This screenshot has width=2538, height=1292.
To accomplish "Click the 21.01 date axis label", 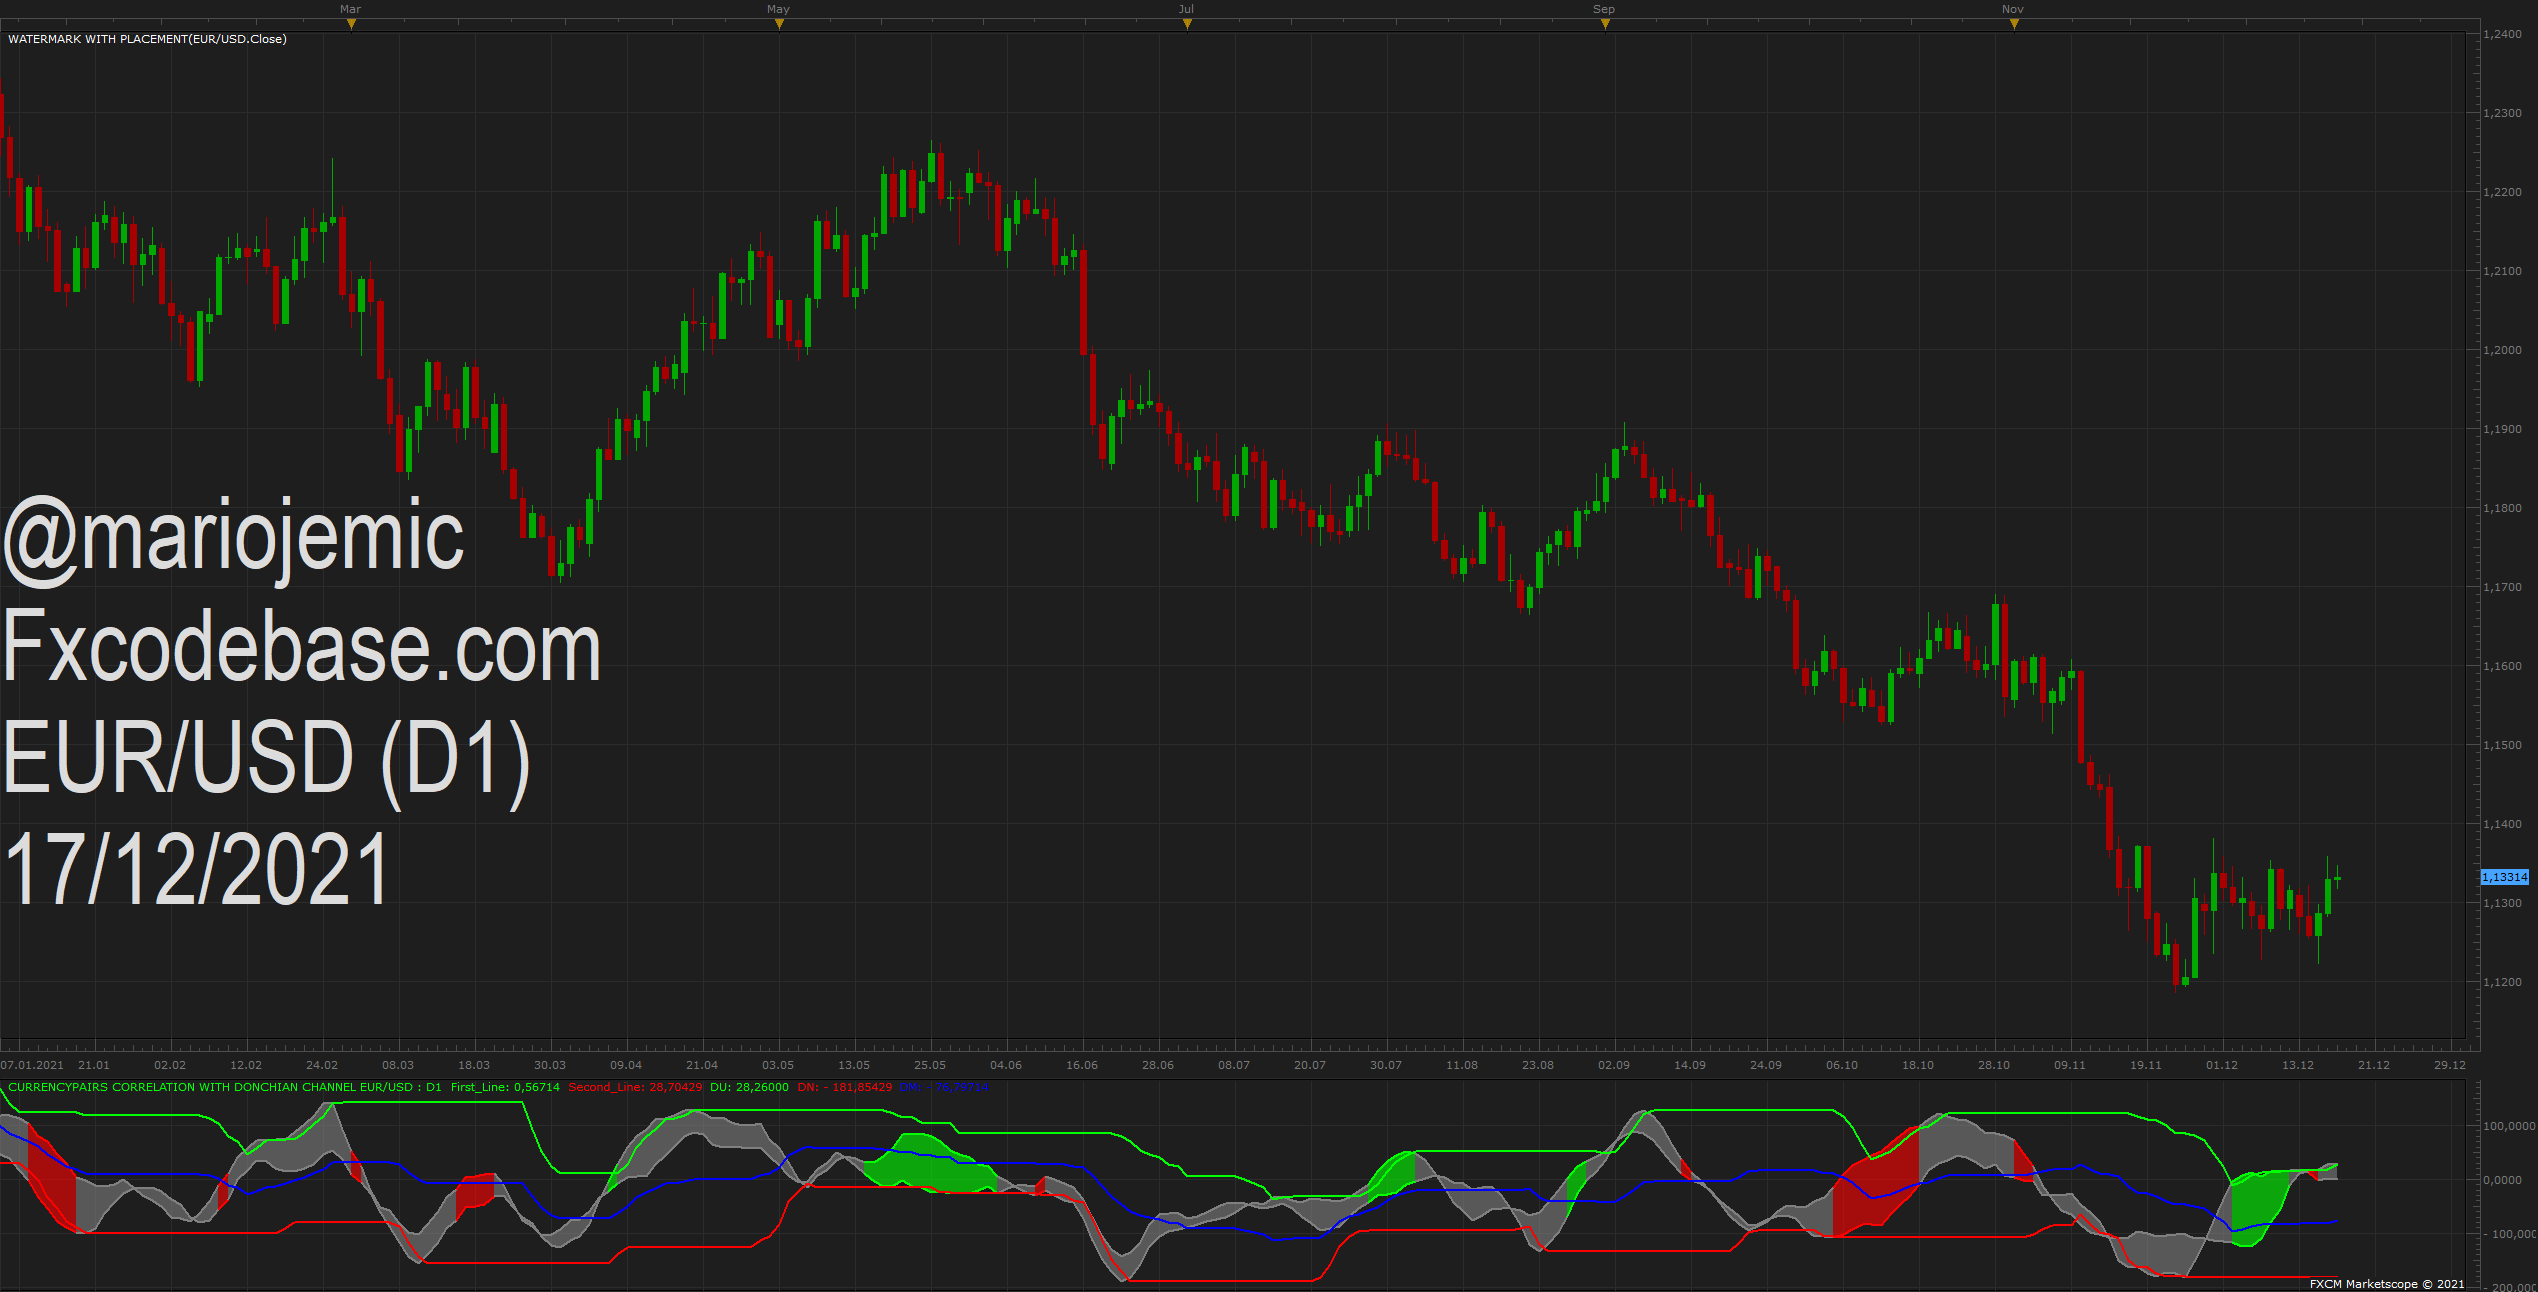I will click(94, 1065).
